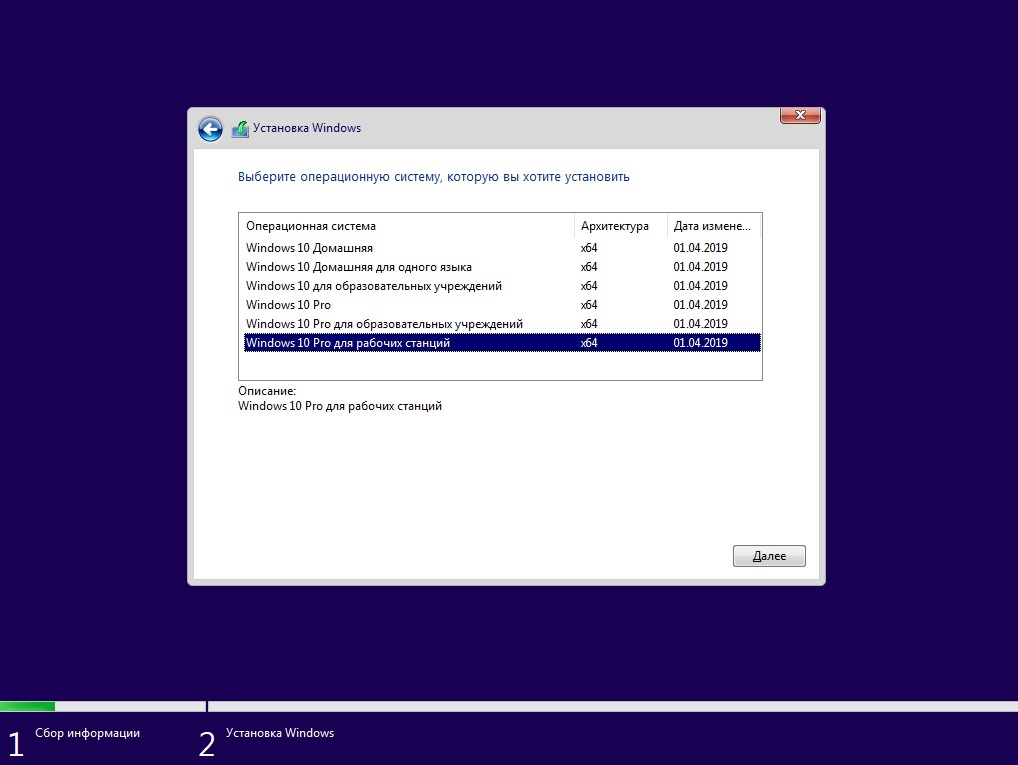Click the Windows Setup icon in title bar
The image size is (1018, 765).
point(240,129)
